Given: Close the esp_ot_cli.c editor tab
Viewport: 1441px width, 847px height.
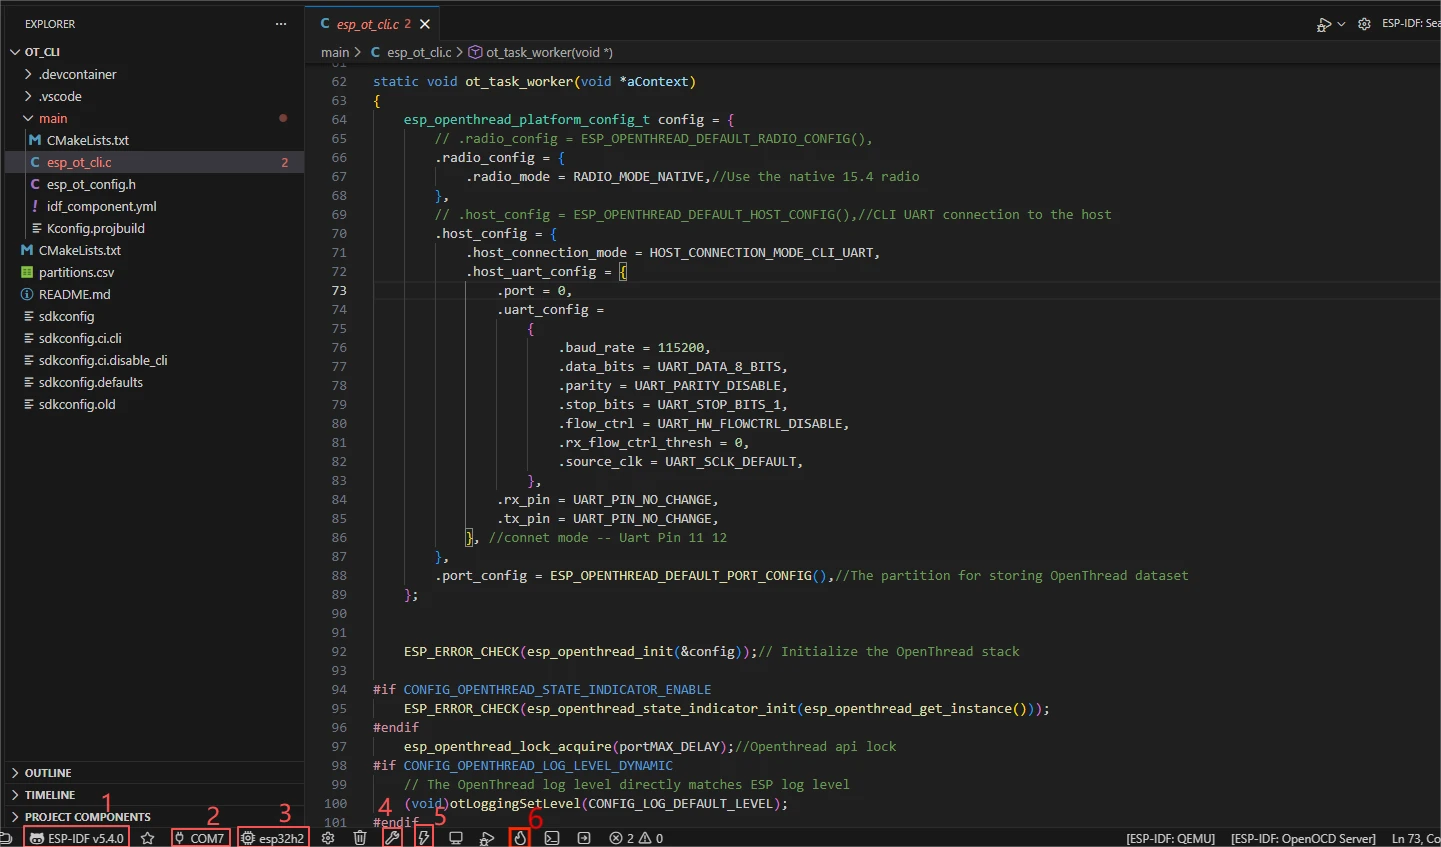Looking at the screenshot, I should pyautogui.click(x=425, y=24).
